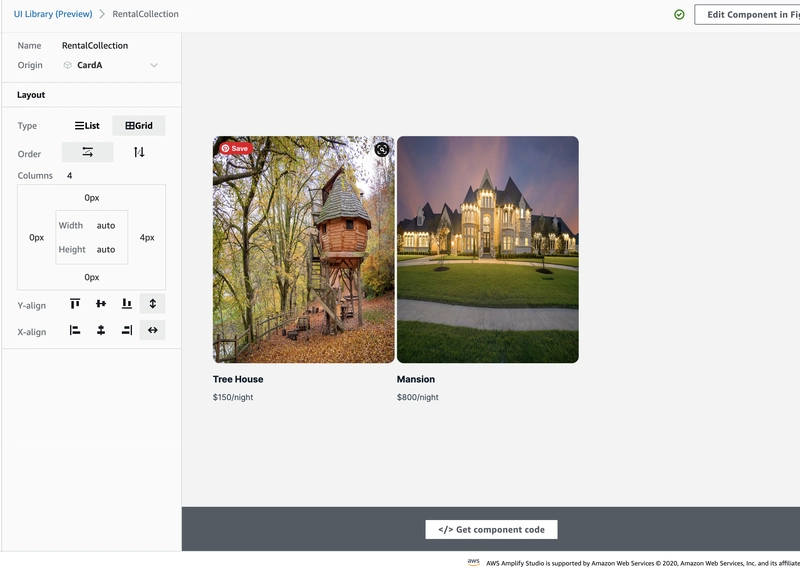Click Edit Component in Figma button
800x568 pixels.
point(747,15)
